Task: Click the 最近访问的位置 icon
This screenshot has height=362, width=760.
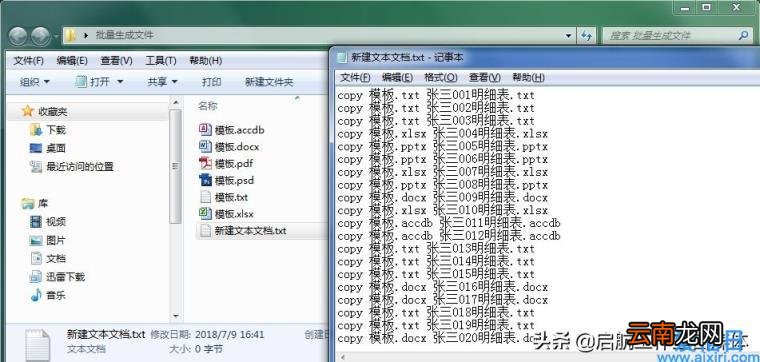Action: click(35, 167)
